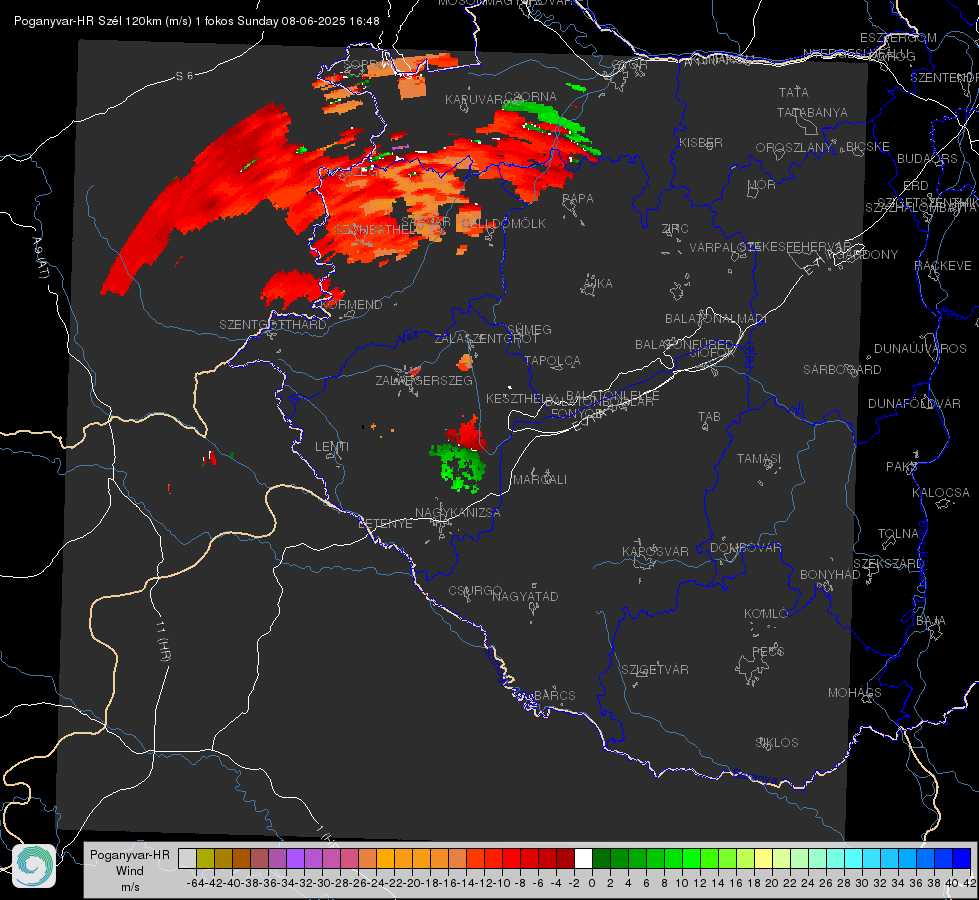The height and width of the screenshot is (900, 979).
Task: Click the SUMEG city label
Action: [x=529, y=330]
